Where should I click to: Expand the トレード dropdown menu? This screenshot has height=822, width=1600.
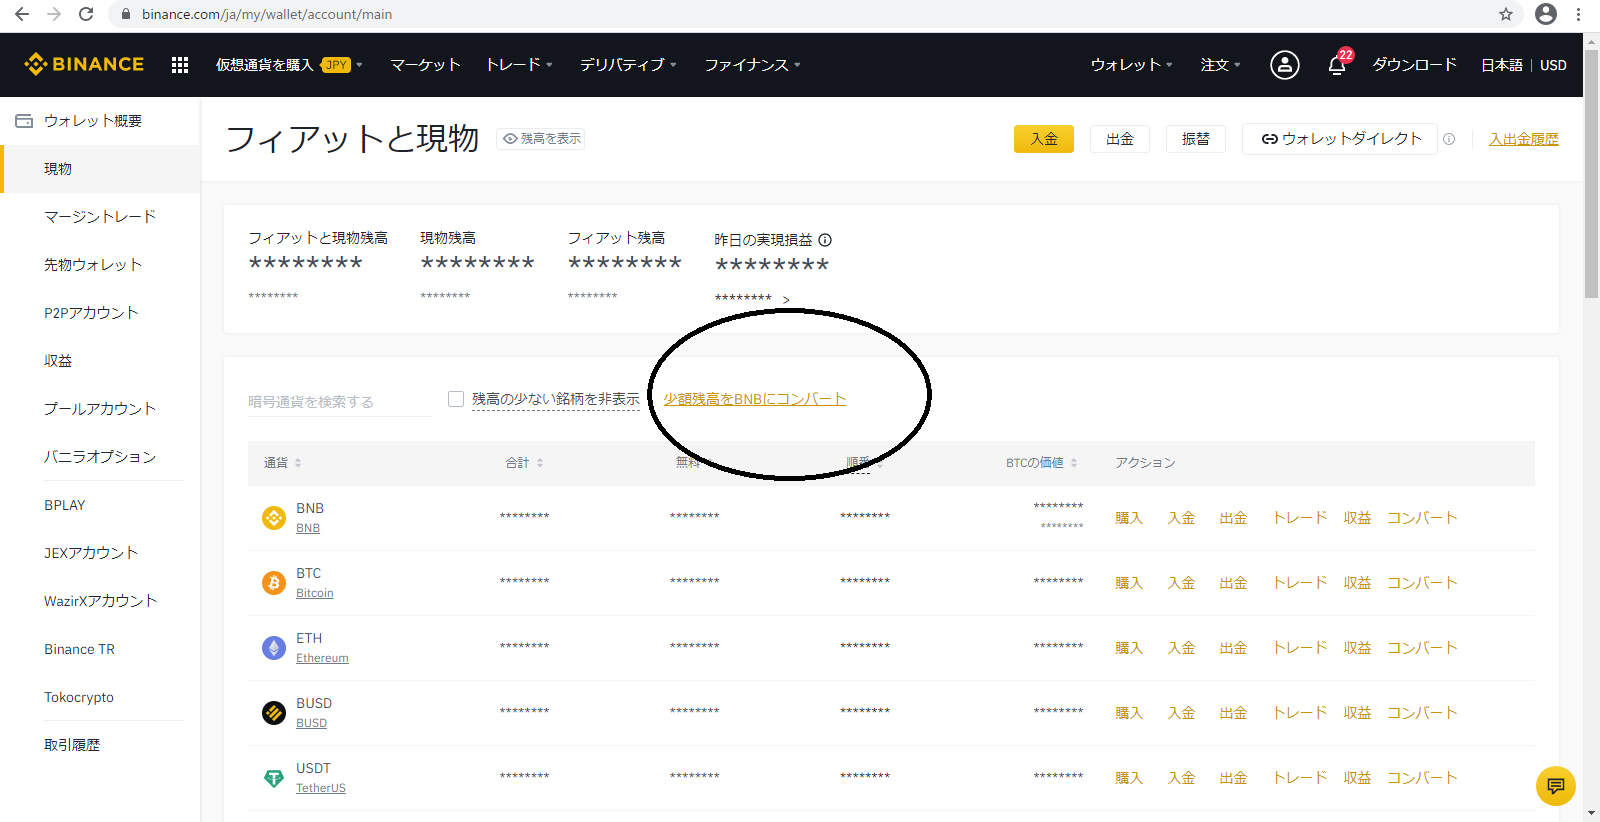pos(518,65)
